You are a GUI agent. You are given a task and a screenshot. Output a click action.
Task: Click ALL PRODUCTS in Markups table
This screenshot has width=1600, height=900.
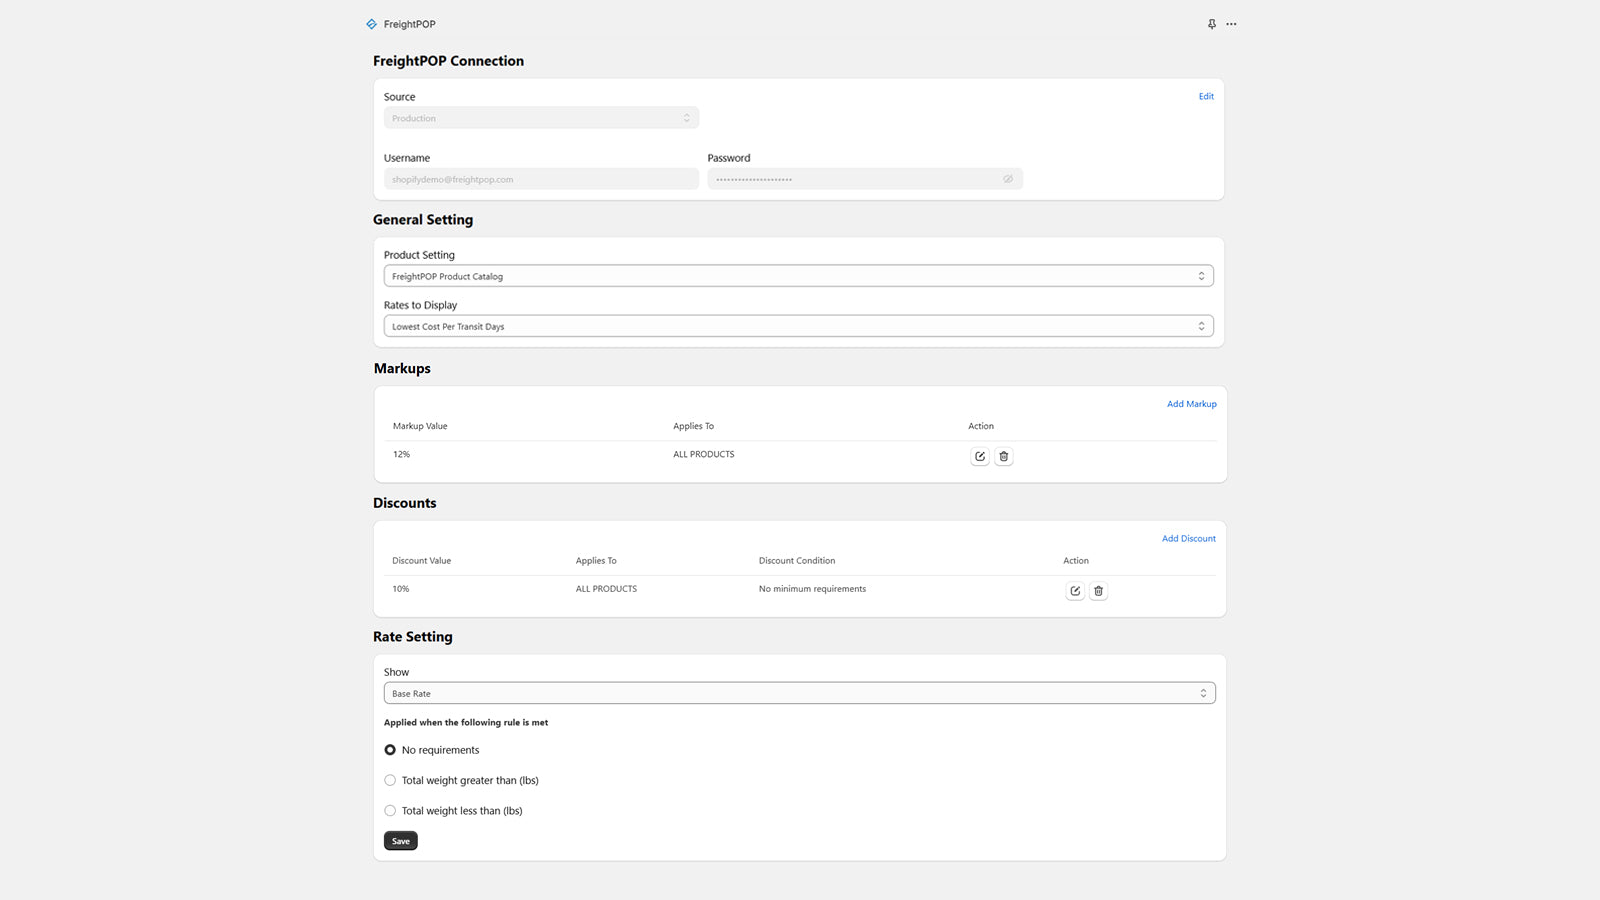[x=704, y=454]
